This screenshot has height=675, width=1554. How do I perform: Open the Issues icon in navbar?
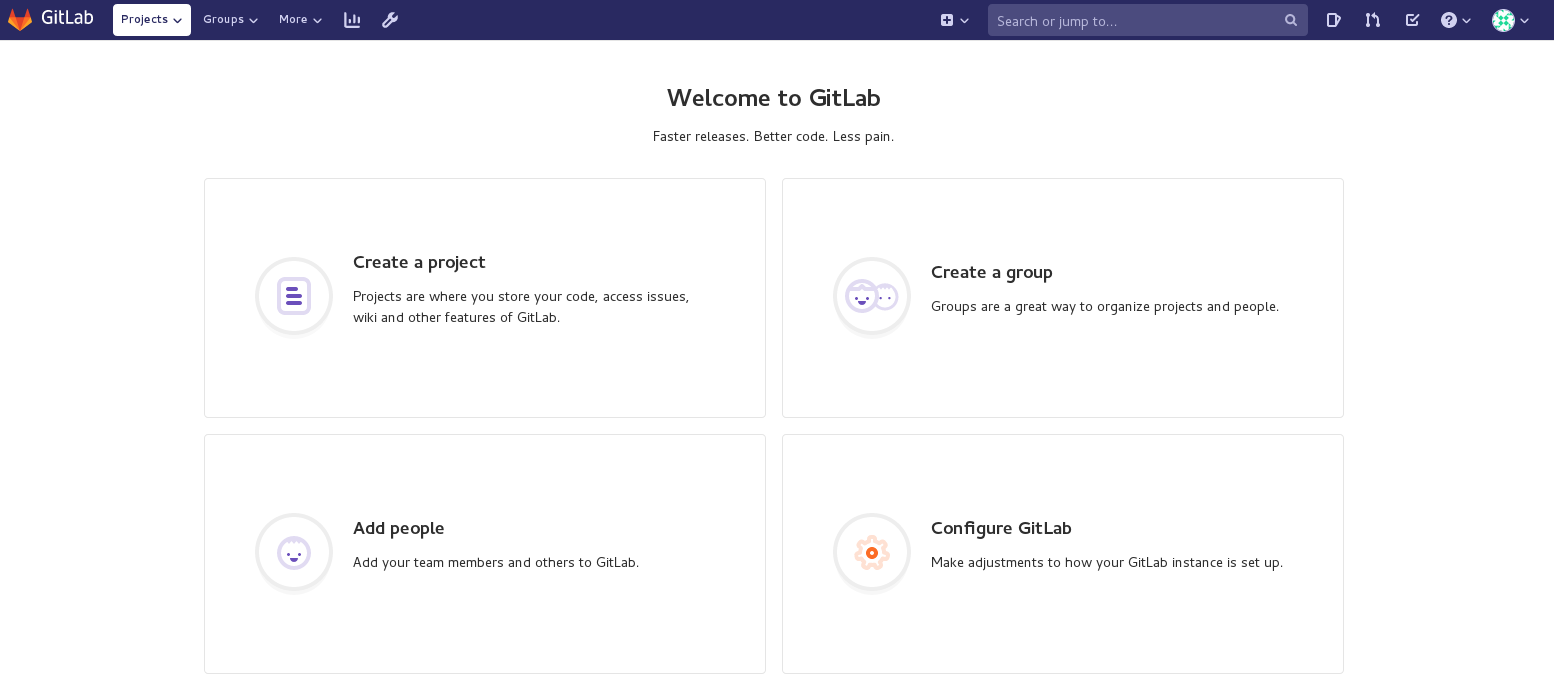[x=1333, y=20]
